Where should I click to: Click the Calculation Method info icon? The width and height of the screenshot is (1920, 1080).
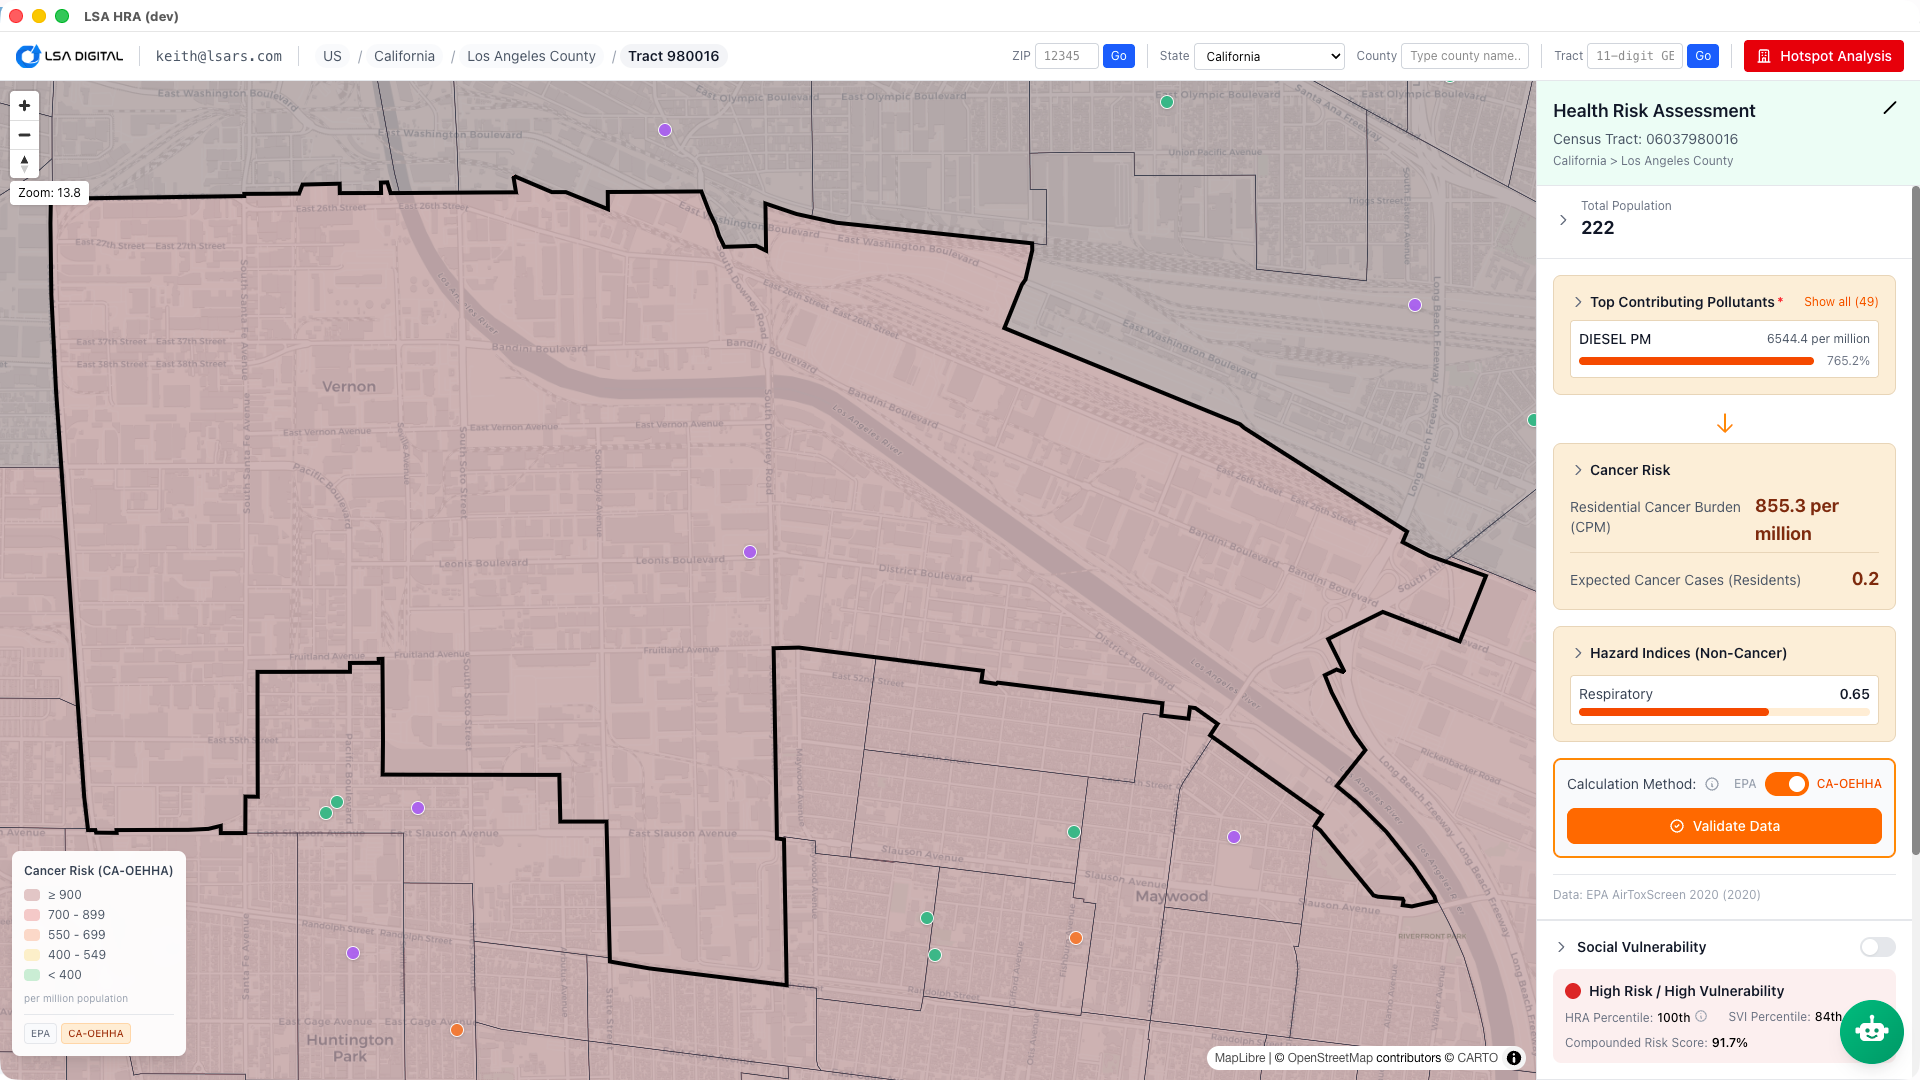1712,784
